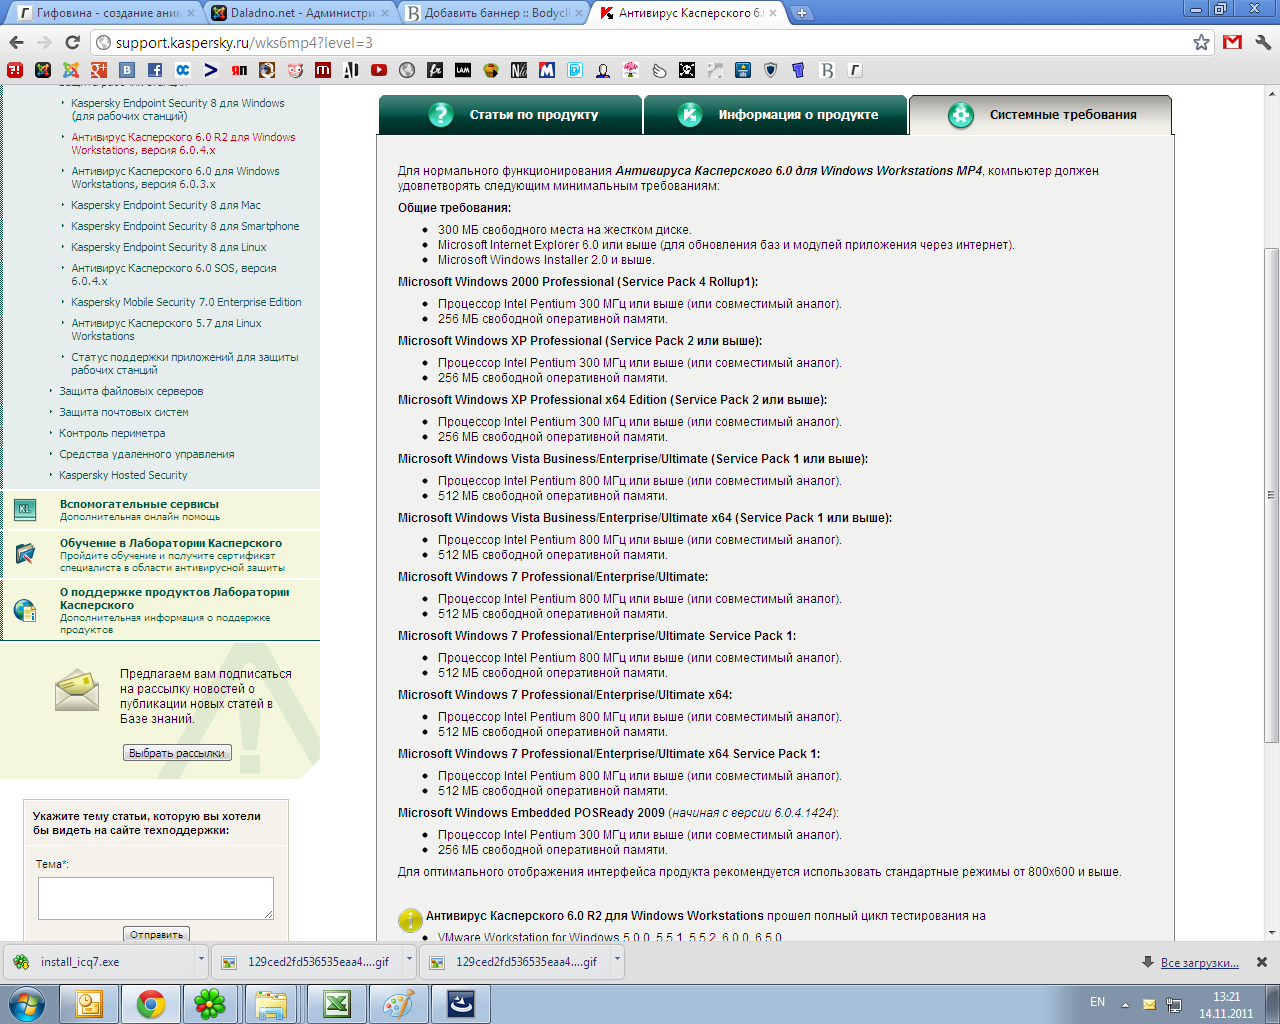The height and width of the screenshot is (1024, 1280).
Task: Open the Joomla colorful star bookmark
Action: (71, 70)
